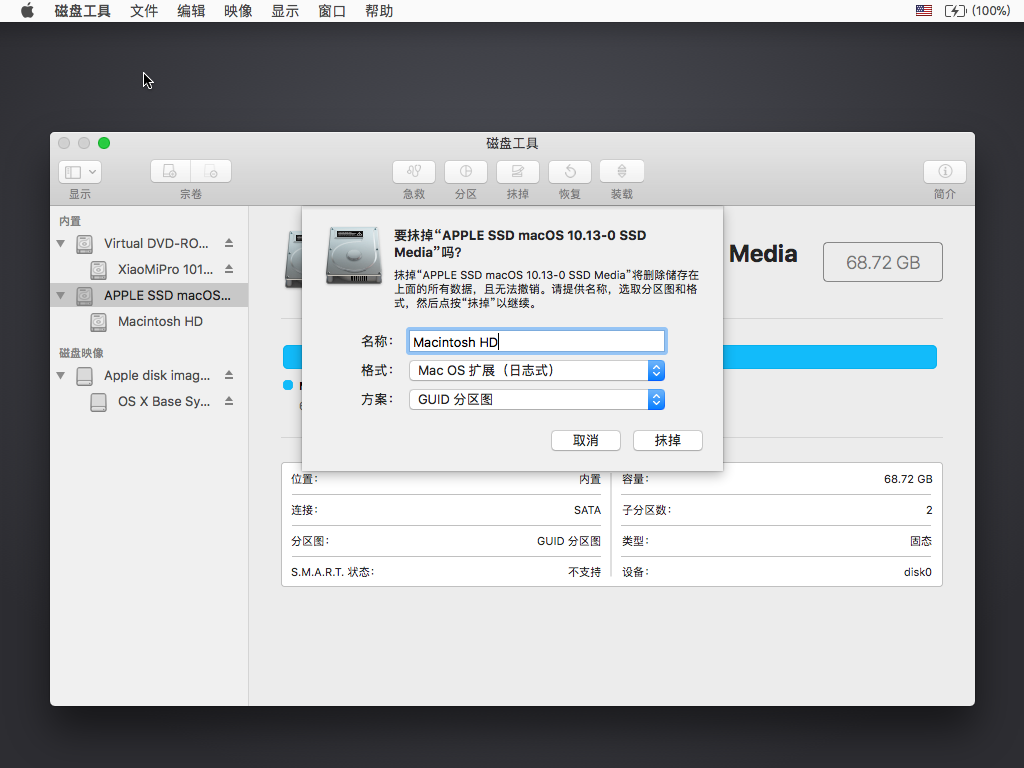Eject the Virtual DVD-ROM drive
The height and width of the screenshot is (768, 1024).
point(229,243)
